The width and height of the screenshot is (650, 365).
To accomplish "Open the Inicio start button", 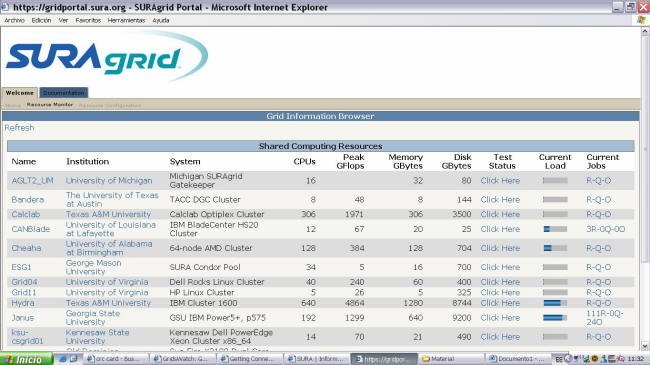I will [26, 359].
